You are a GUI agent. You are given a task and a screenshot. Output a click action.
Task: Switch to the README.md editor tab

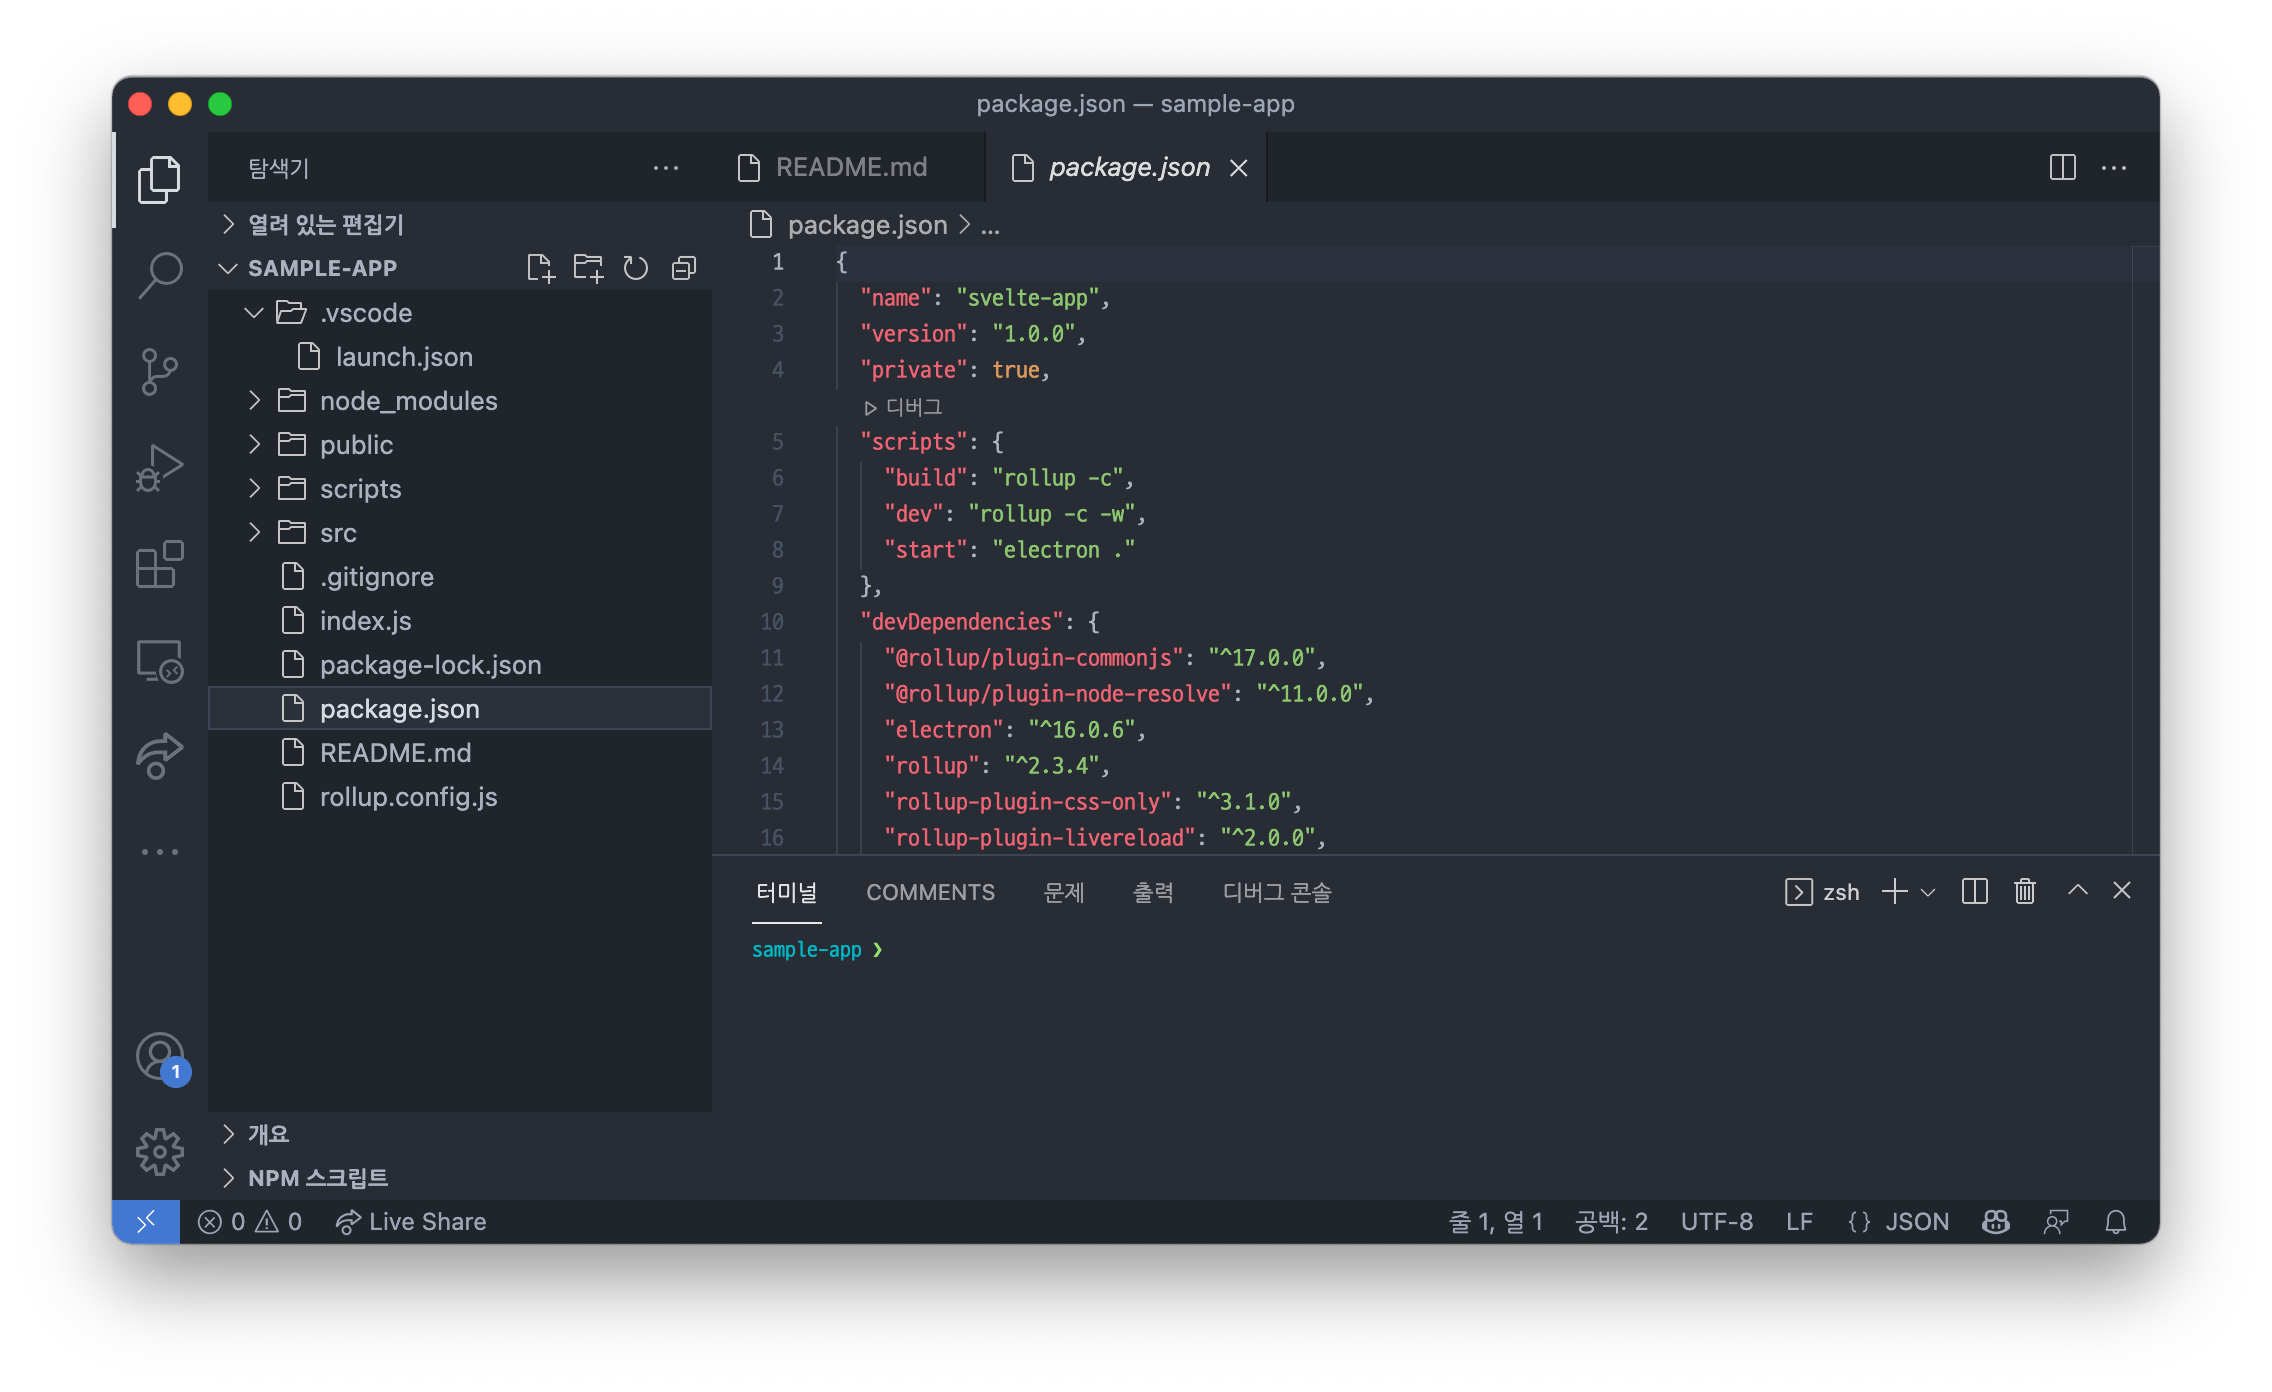pyautogui.click(x=850, y=167)
